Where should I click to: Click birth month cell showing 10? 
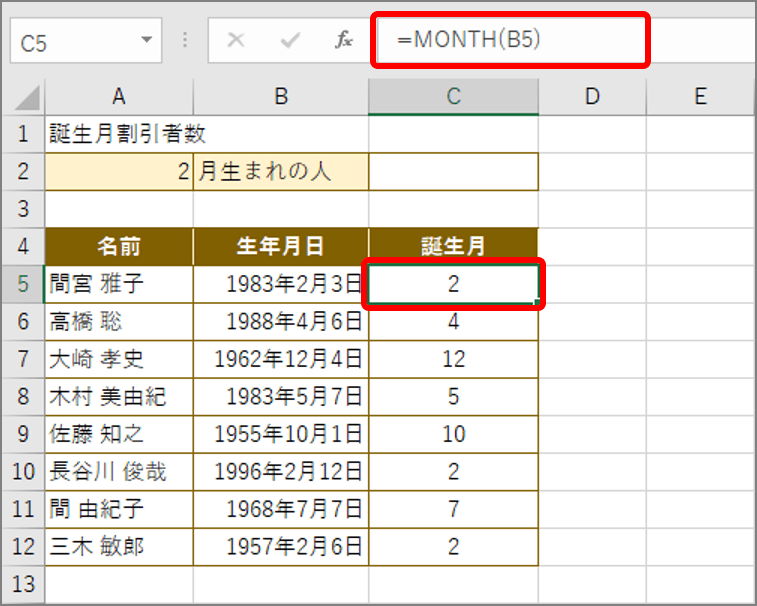click(x=453, y=434)
